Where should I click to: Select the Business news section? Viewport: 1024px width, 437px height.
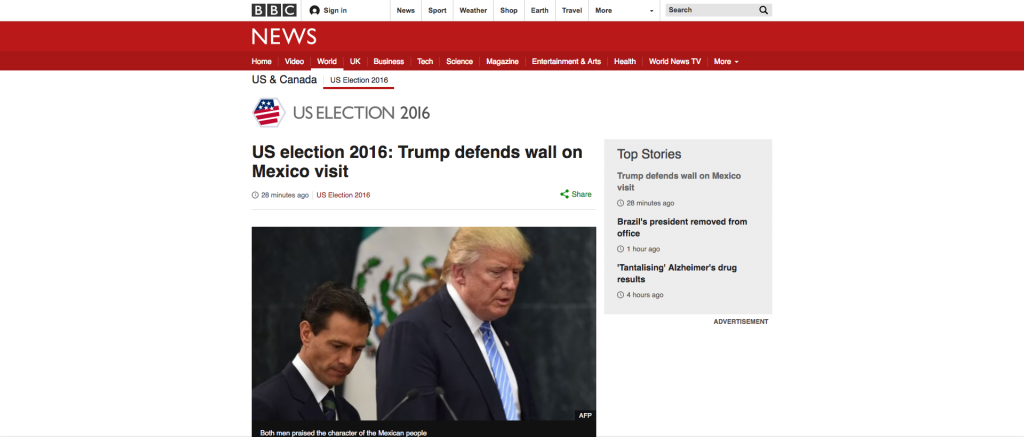click(389, 61)
